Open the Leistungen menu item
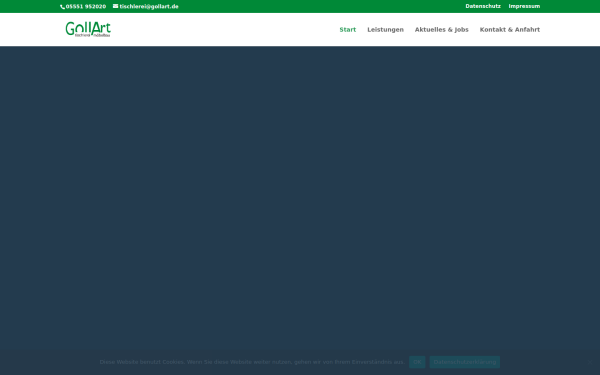 coord(385,29)
